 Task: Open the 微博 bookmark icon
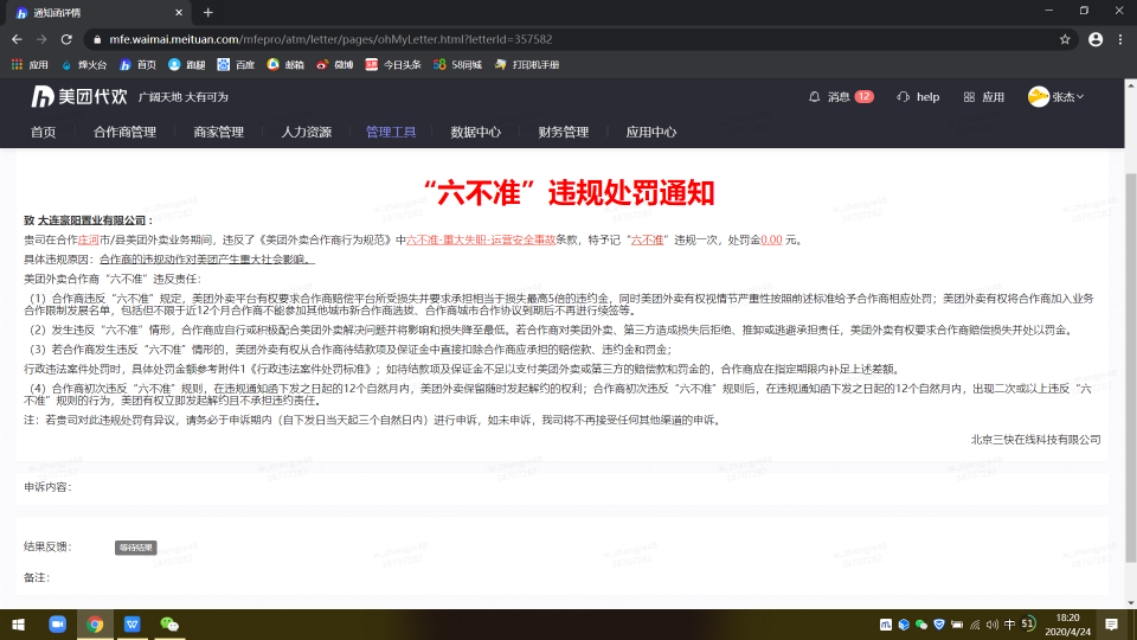point(335,63)
